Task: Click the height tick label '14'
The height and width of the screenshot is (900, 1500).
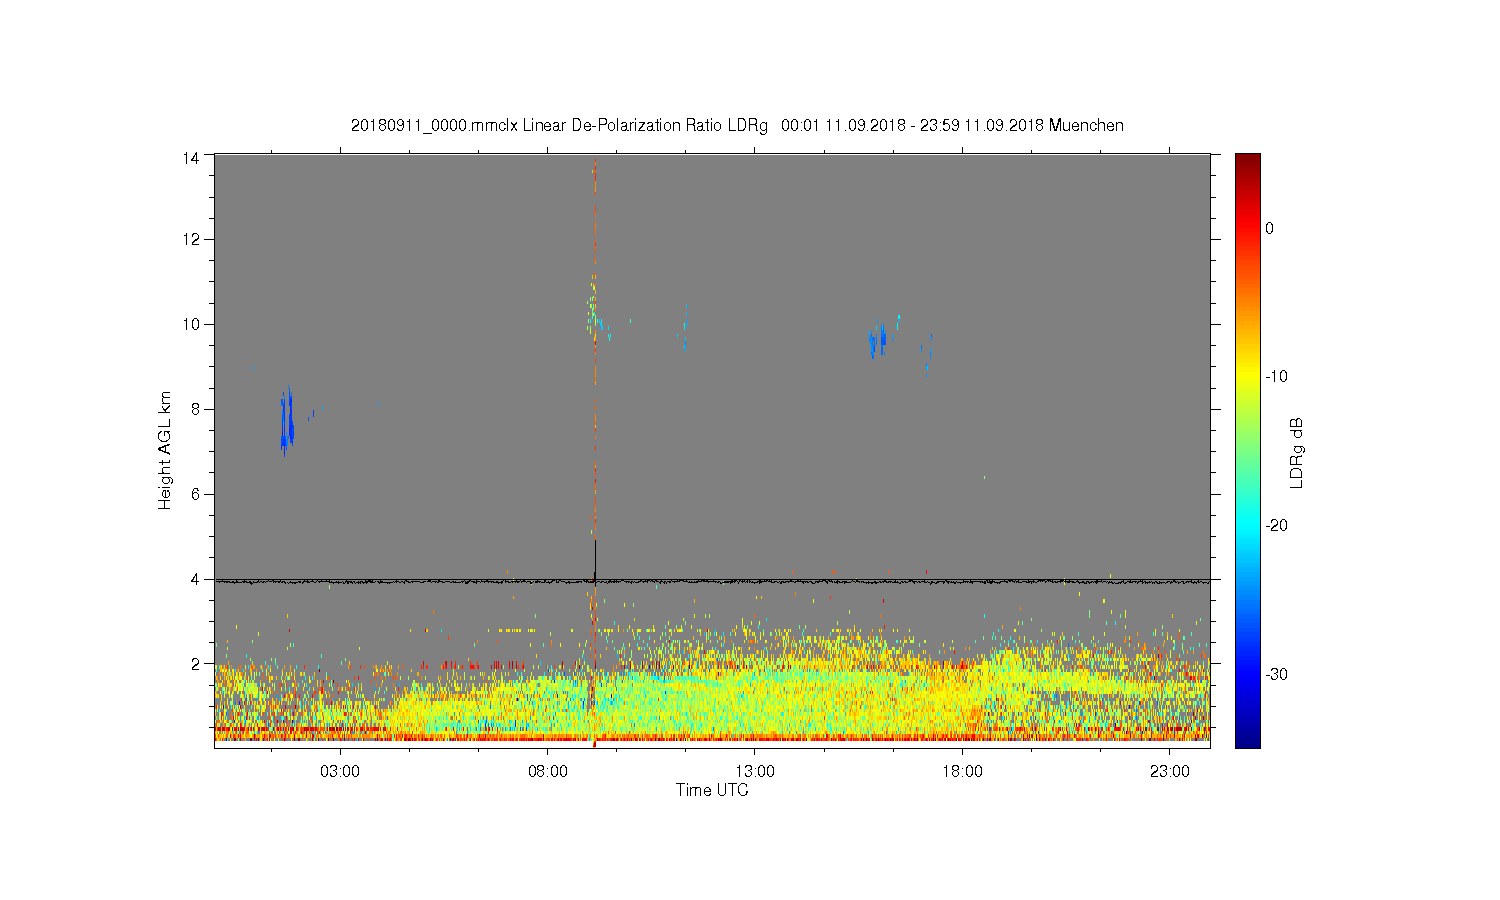Action: point(191,157)
